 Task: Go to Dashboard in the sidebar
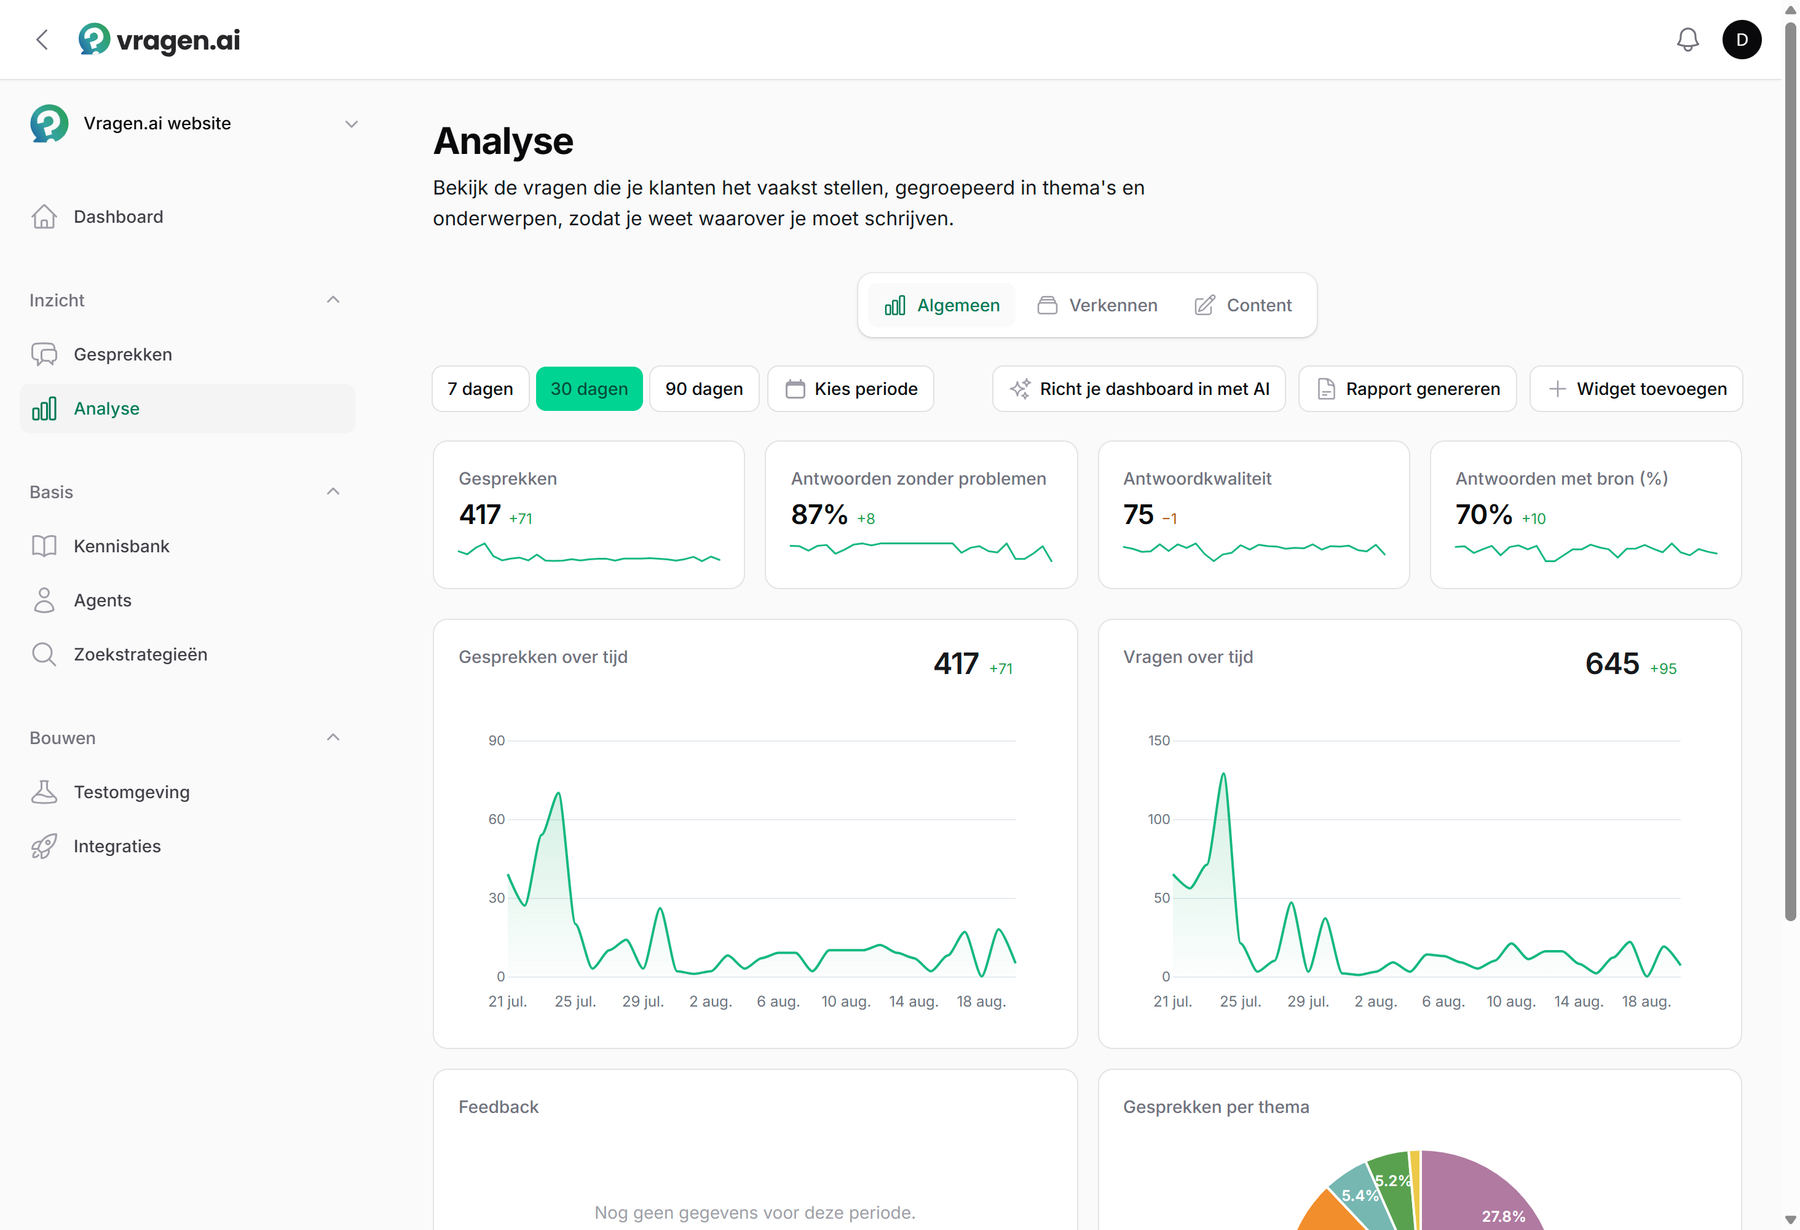click(x=188, y=217)
